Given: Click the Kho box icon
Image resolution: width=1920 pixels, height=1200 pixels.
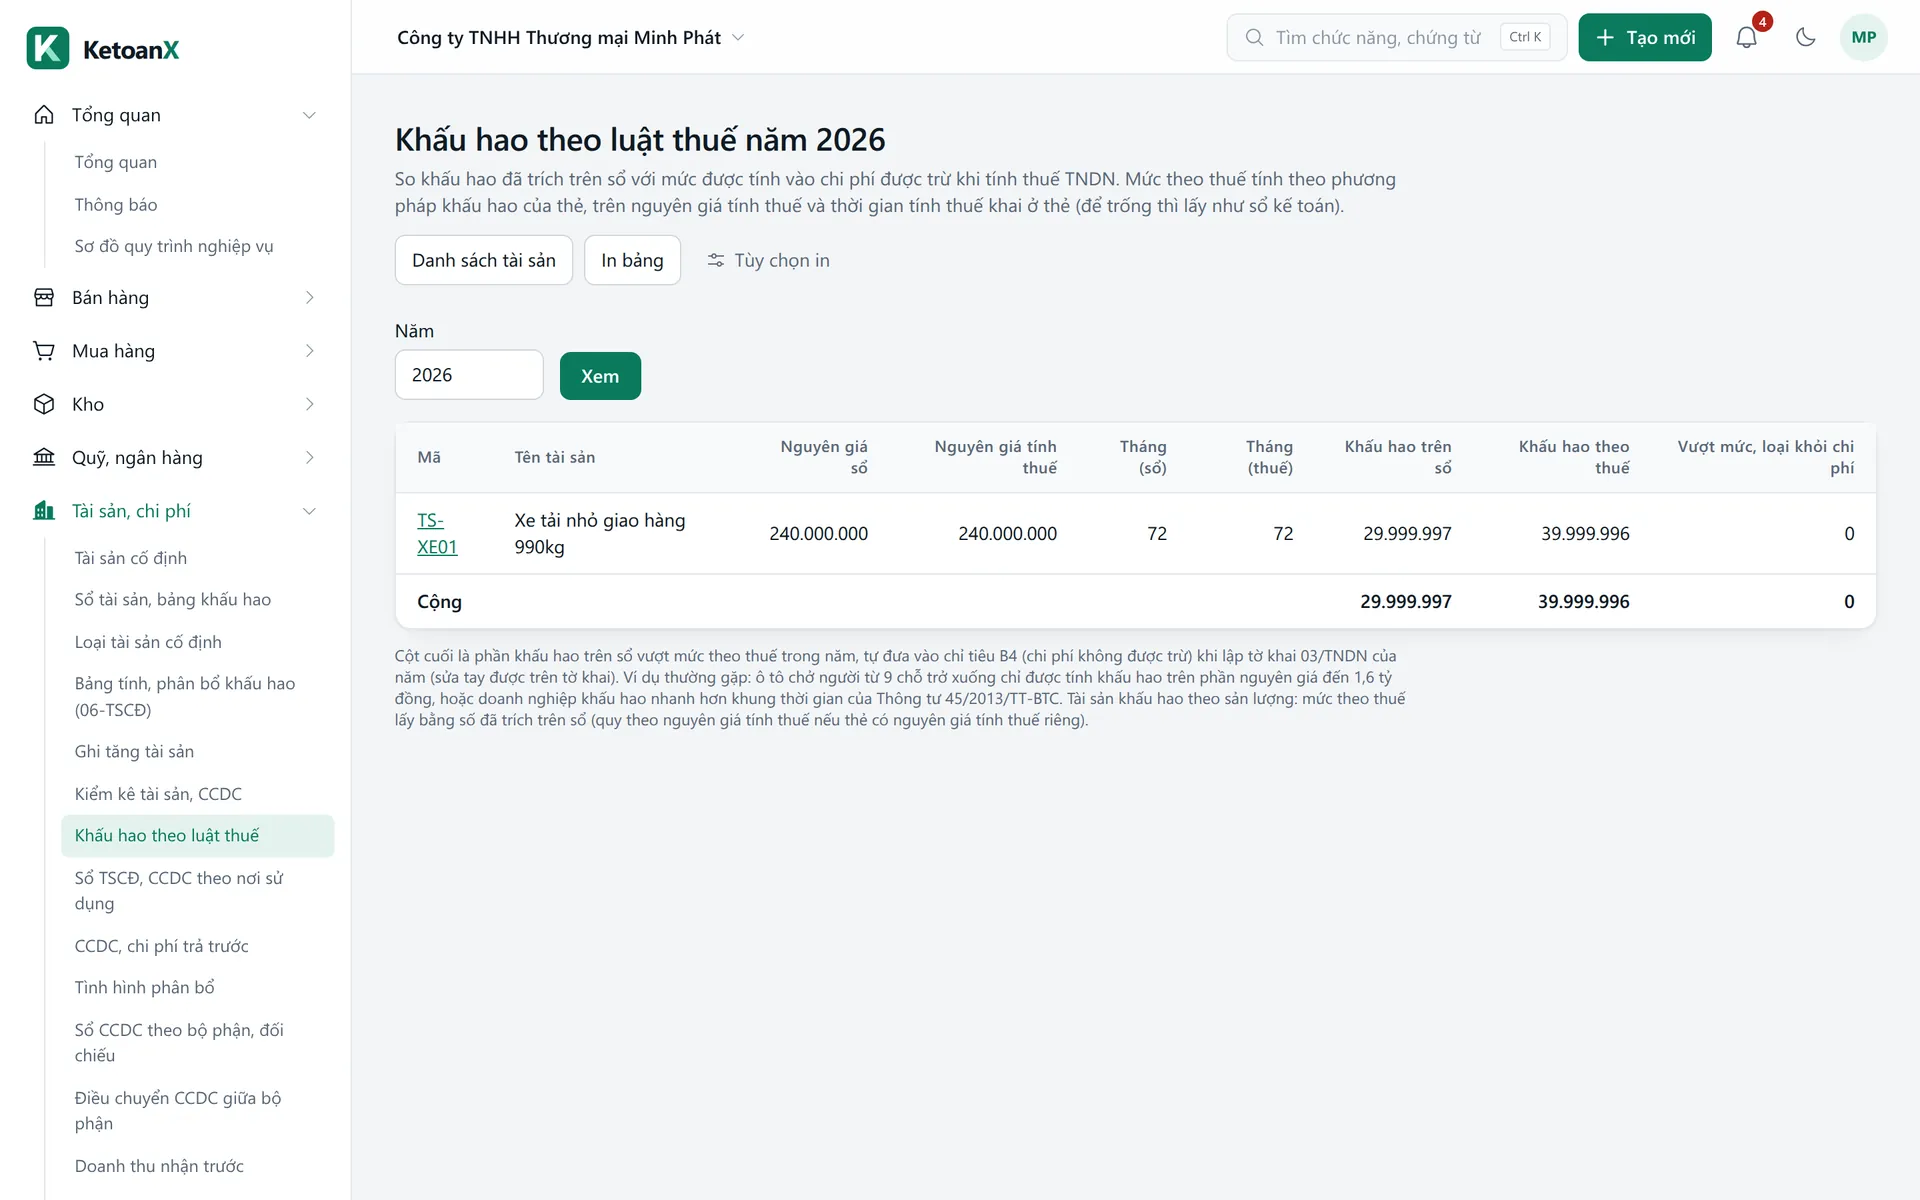Looking at the screenshot, I should [x=44, y=404].
